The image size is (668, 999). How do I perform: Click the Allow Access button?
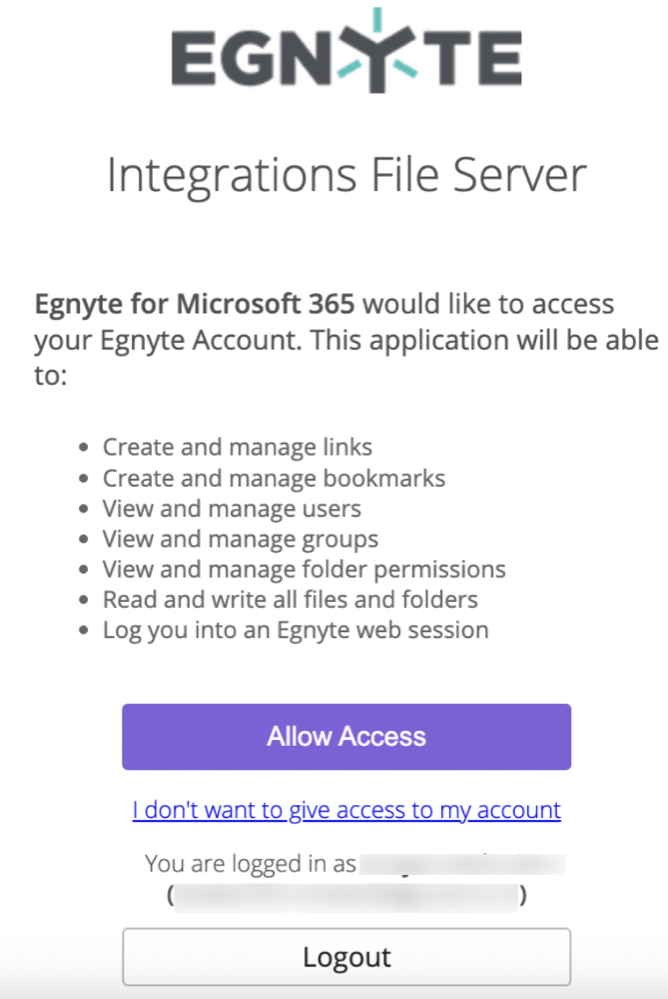click(x=345, y=736)
